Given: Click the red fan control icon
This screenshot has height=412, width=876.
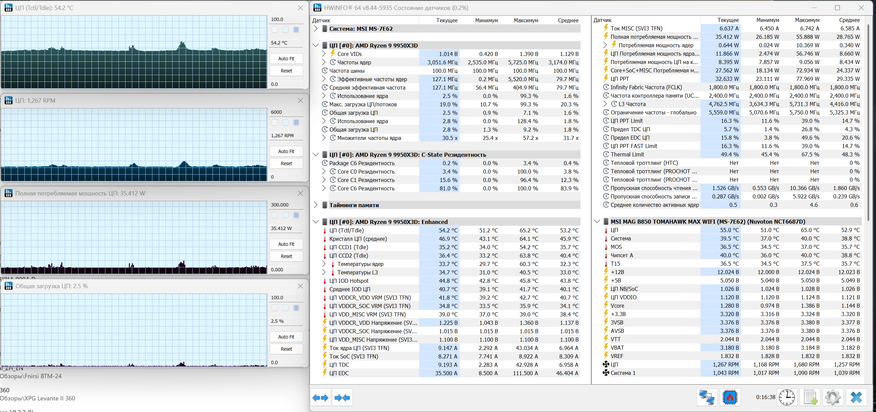Looking at the screenshot, I should click(730, 397).
